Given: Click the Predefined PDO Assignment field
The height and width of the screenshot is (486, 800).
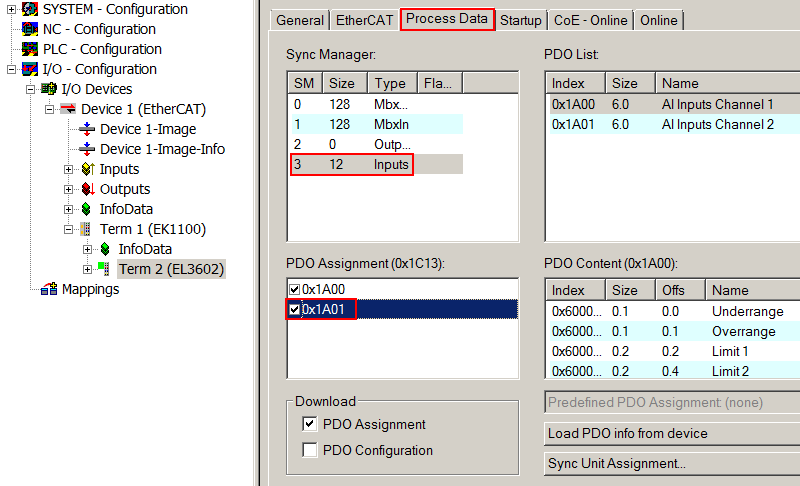Looking at the screenshot, I should 672,402.
